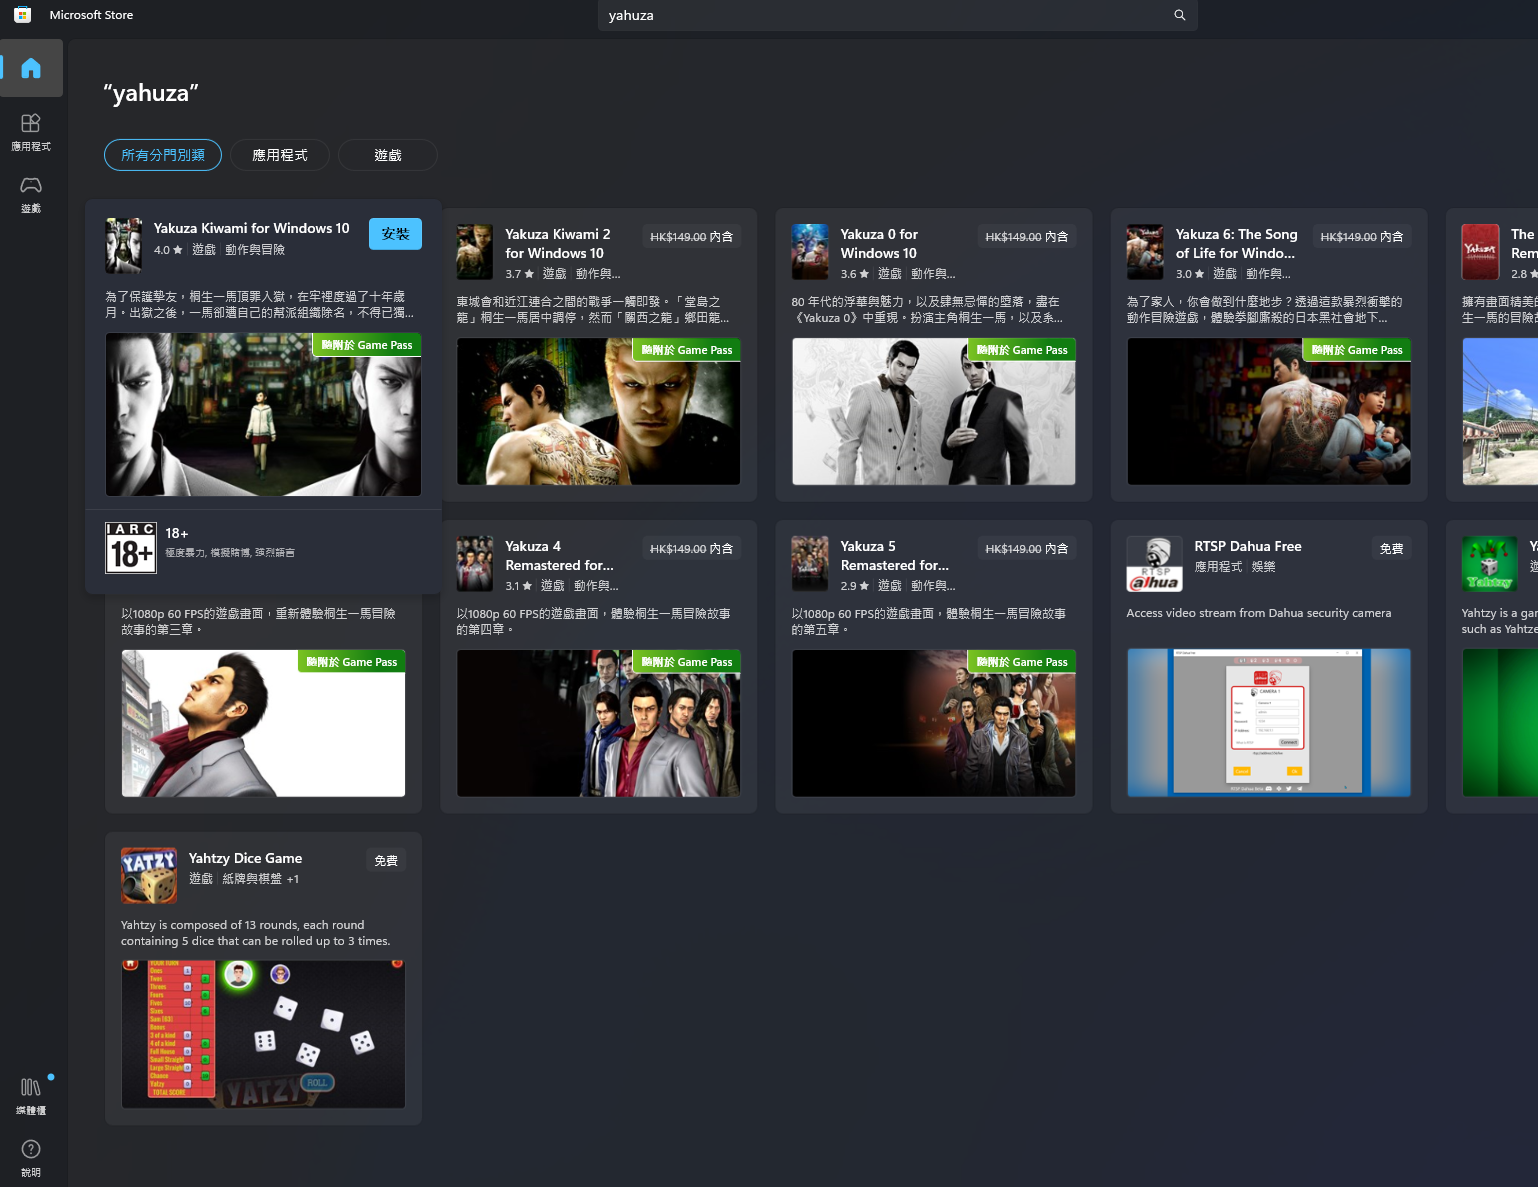
Task: Open Yahtzy Dice Game title
Action: coord(246,858)
